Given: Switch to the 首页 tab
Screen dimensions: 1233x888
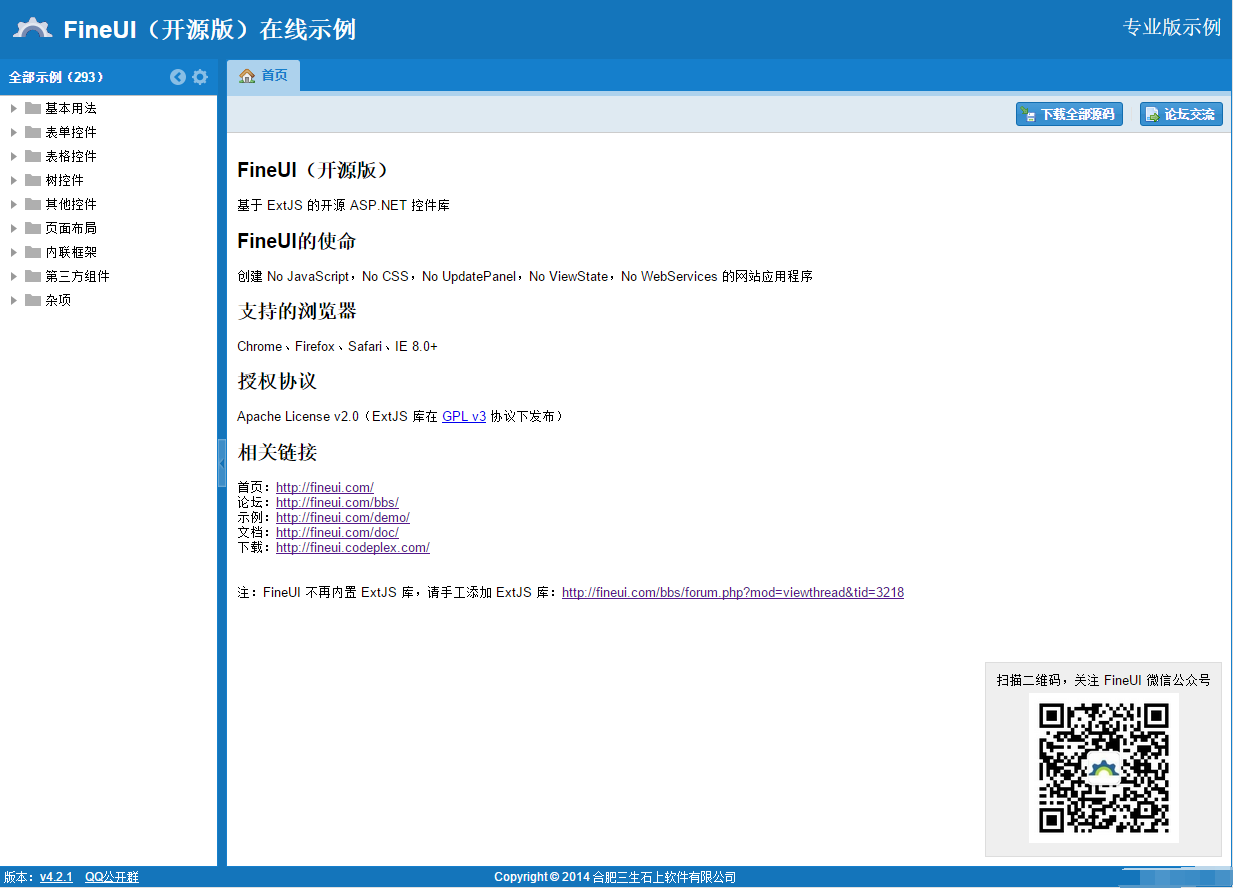Looking at the screenshot, I should pos(264,76).
